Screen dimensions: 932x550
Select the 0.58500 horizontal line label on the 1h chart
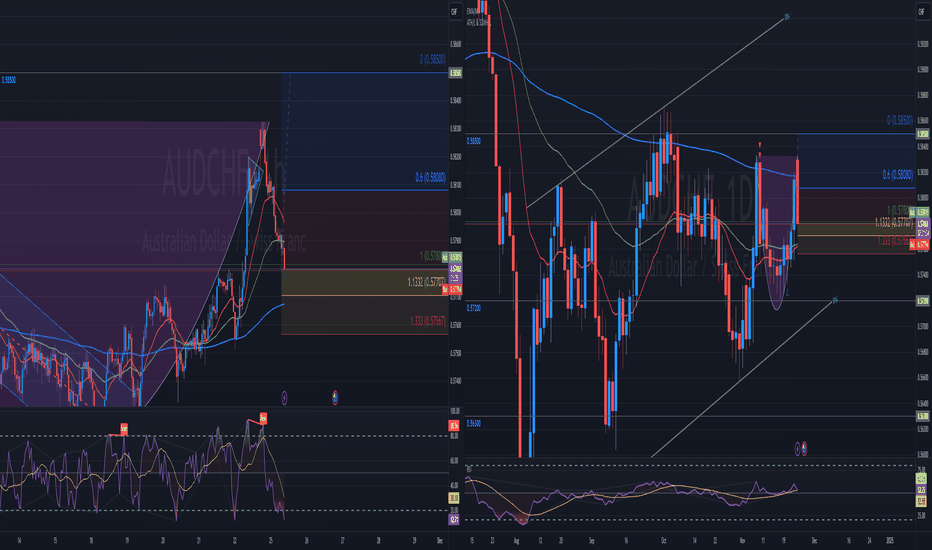click(9, 80)
